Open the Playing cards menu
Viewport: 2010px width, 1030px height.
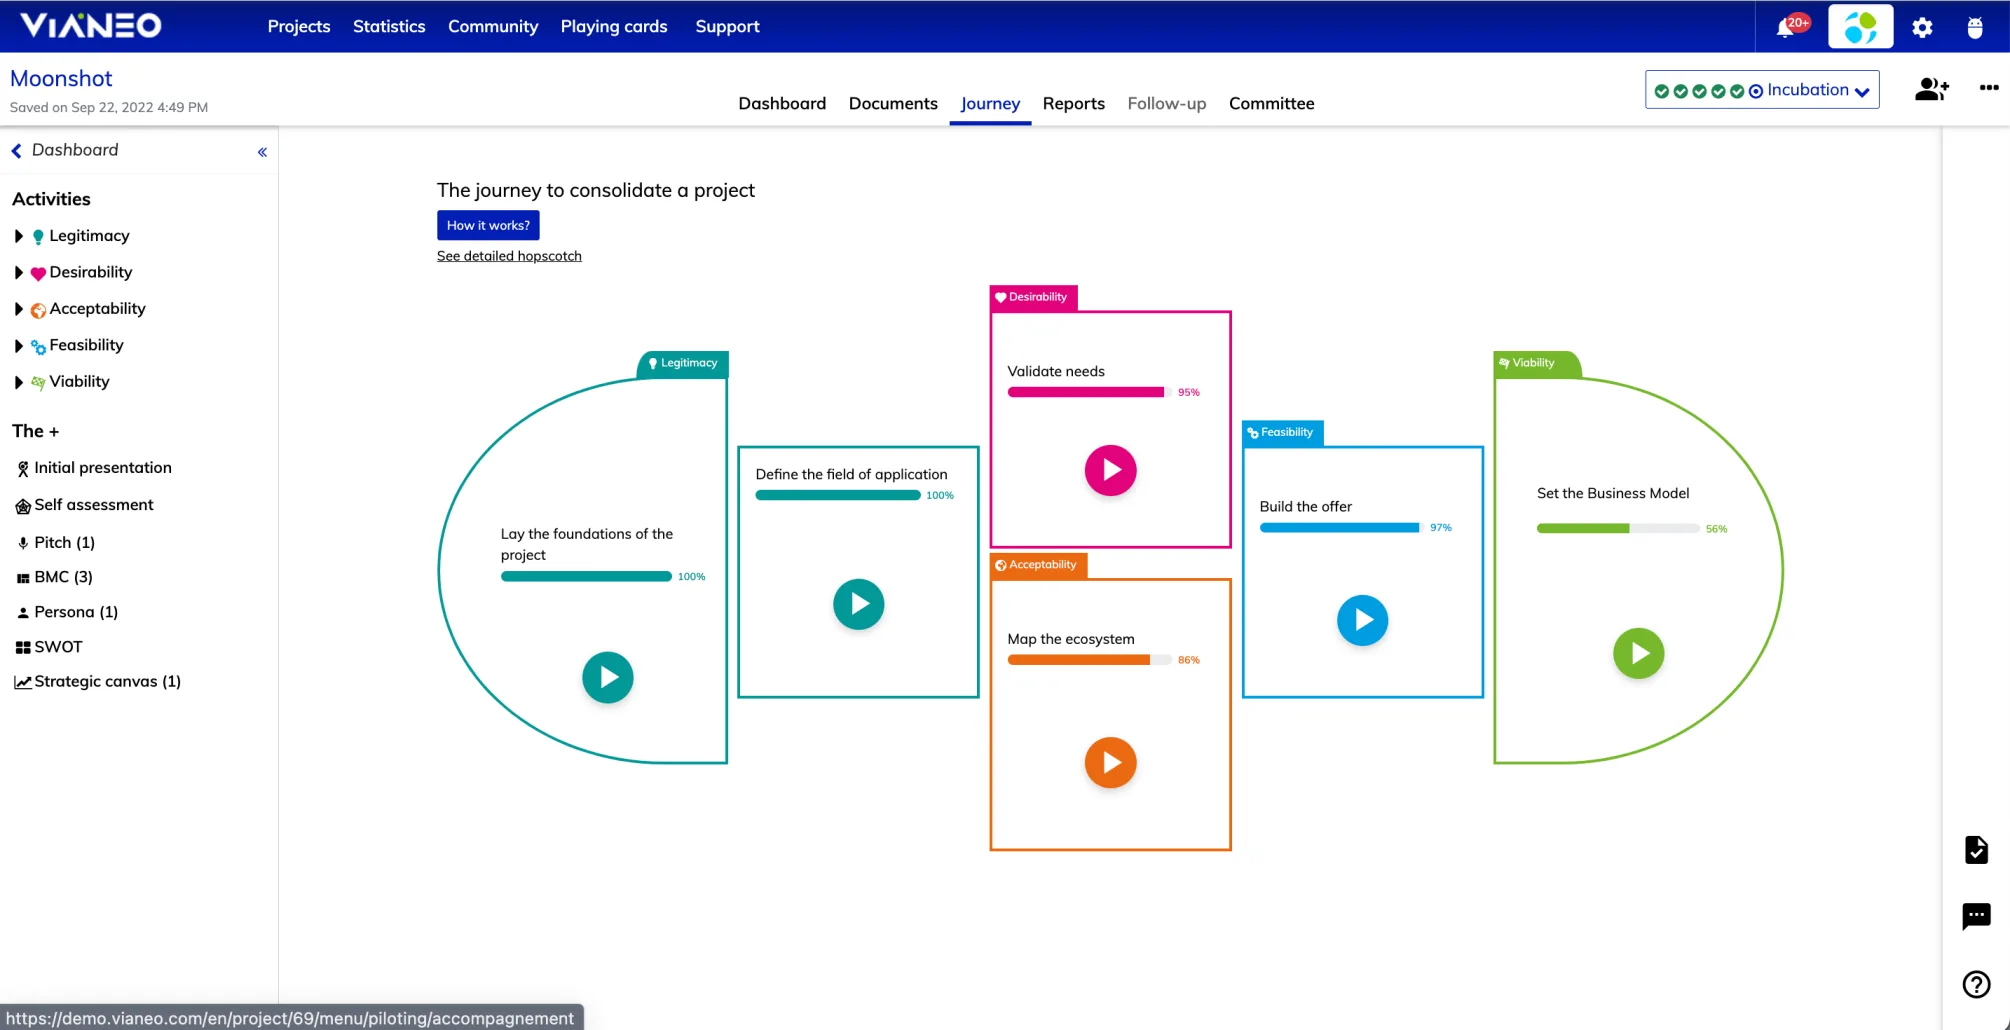coord(614,26)
